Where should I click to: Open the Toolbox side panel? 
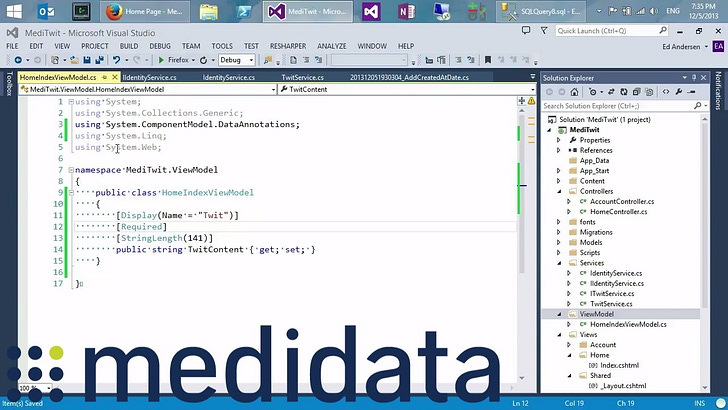pyautogui.click(x=9, y=84)
